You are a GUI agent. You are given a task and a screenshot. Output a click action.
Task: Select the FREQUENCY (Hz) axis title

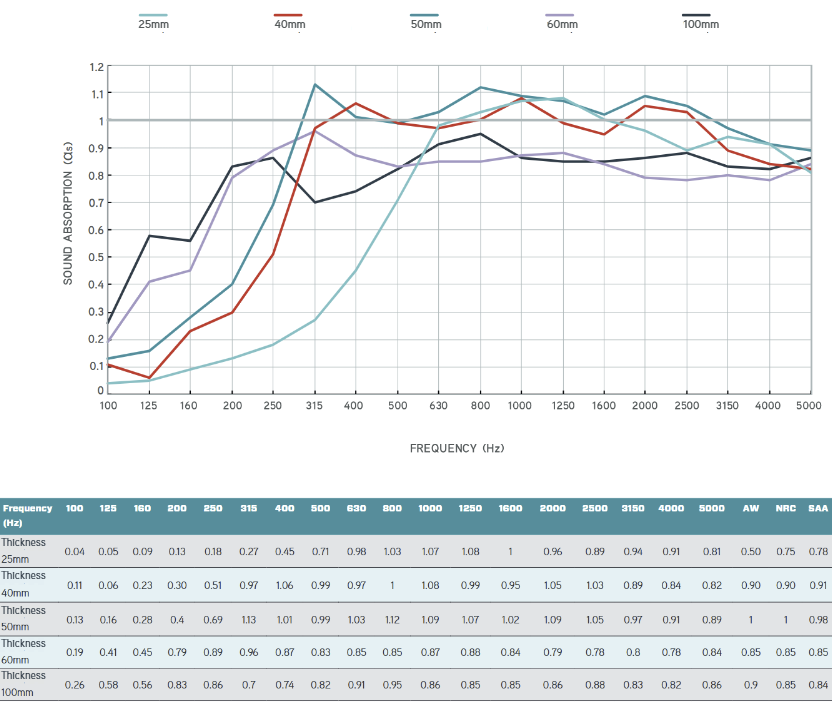[457, 448]
